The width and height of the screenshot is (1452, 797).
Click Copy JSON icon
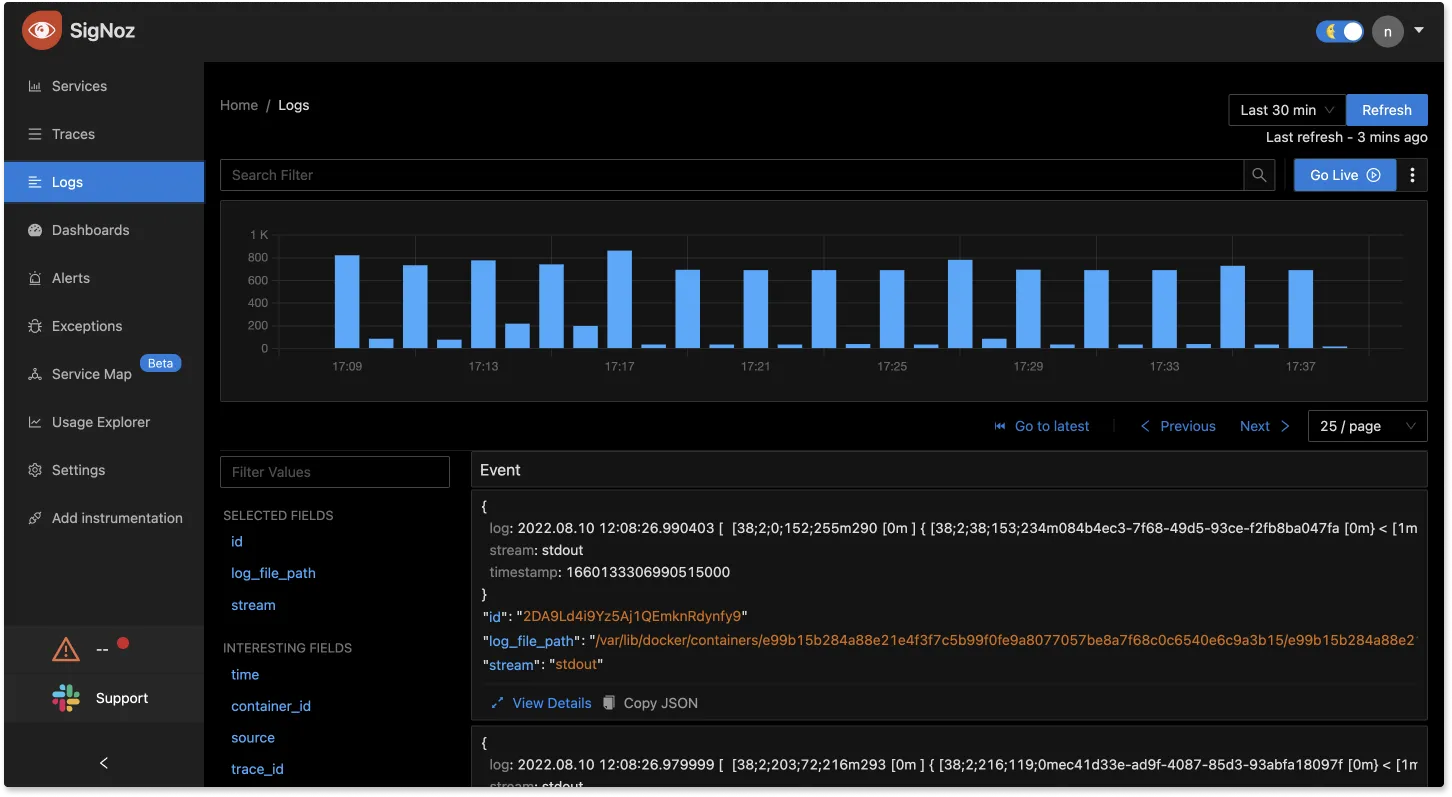(609, 703)
